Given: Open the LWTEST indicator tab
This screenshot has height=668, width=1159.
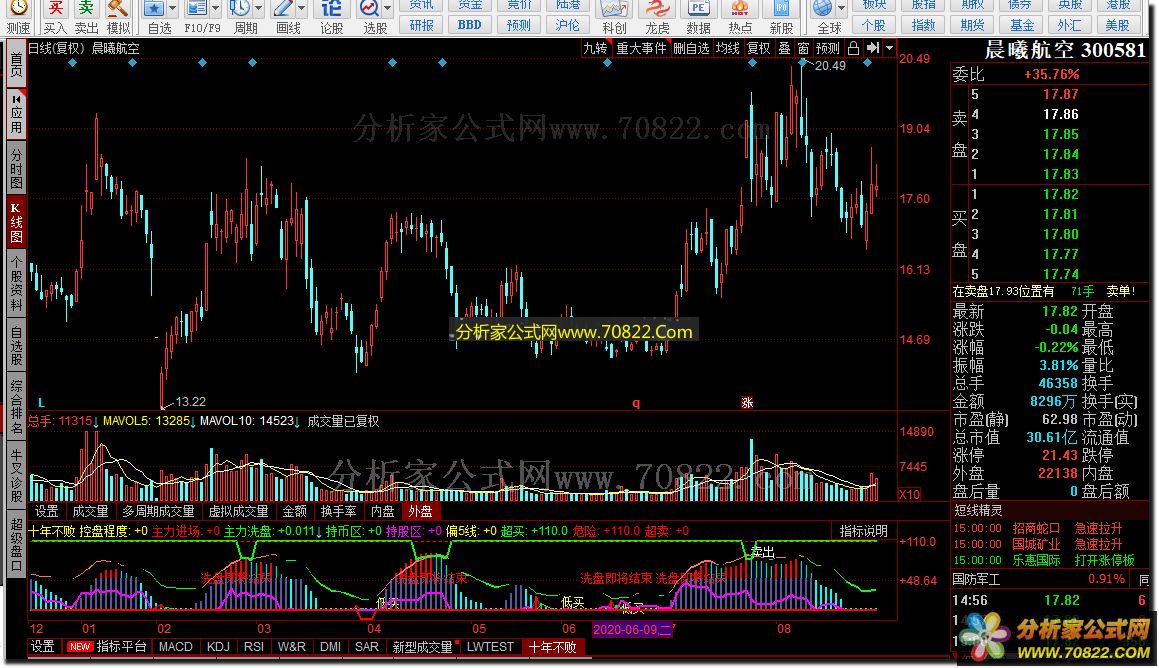Looking at the screenshot, I should click(490, 647).
